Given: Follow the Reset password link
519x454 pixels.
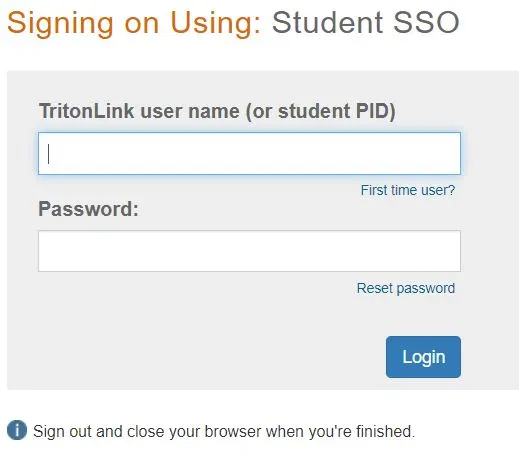Looking at the screenshot, I should [406, 288].
